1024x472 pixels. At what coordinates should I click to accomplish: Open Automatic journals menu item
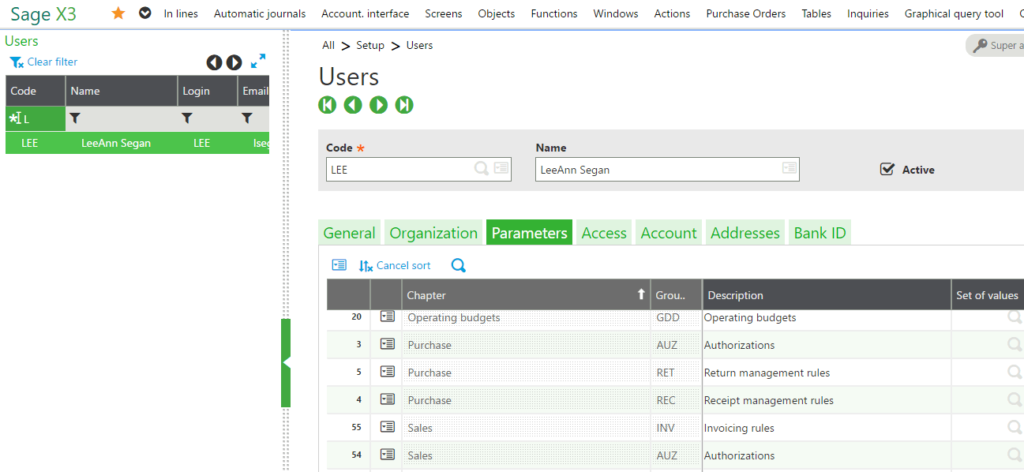[259, 14]
